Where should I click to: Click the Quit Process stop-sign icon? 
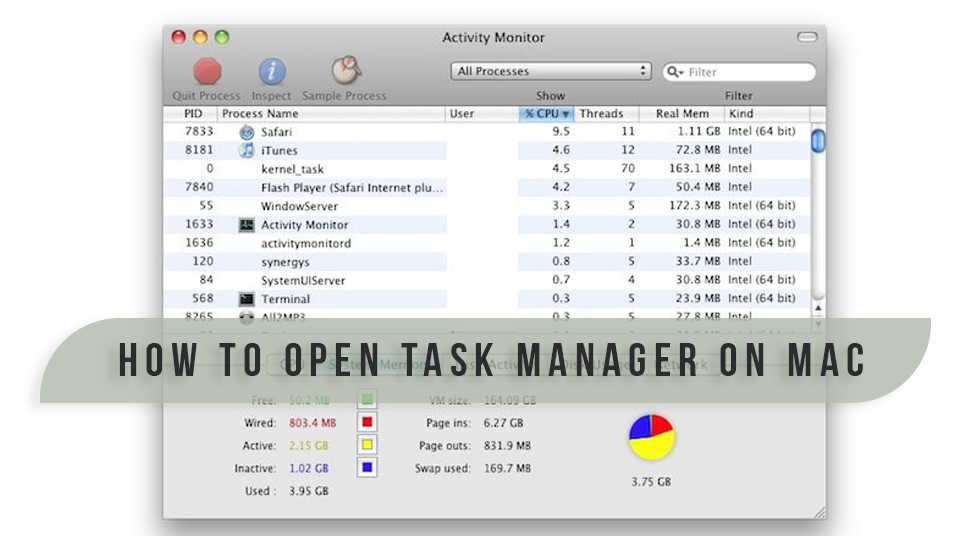207,71
